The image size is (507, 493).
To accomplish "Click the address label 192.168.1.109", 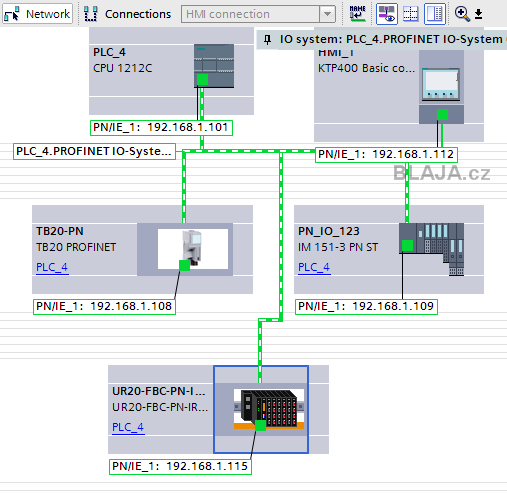I will 366,307.
